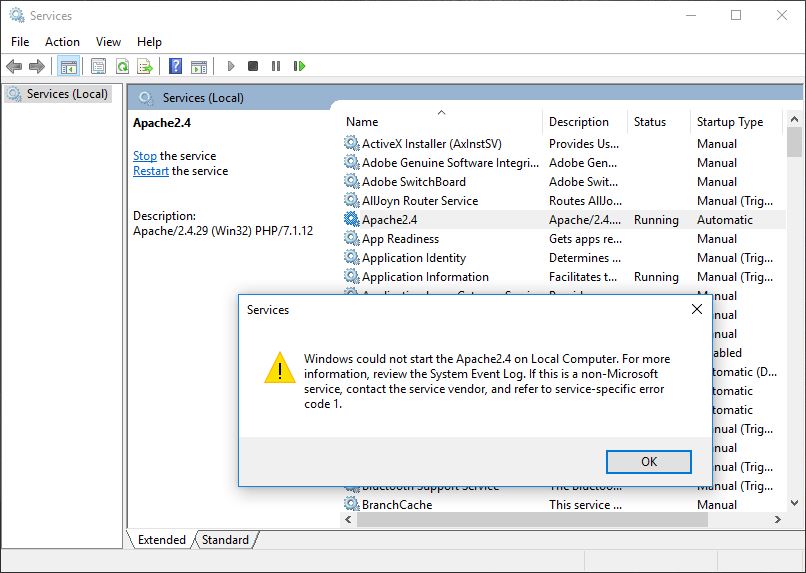Switch to the Standard tab
This screenshot has width=806, height=573.
pos(225,540)
